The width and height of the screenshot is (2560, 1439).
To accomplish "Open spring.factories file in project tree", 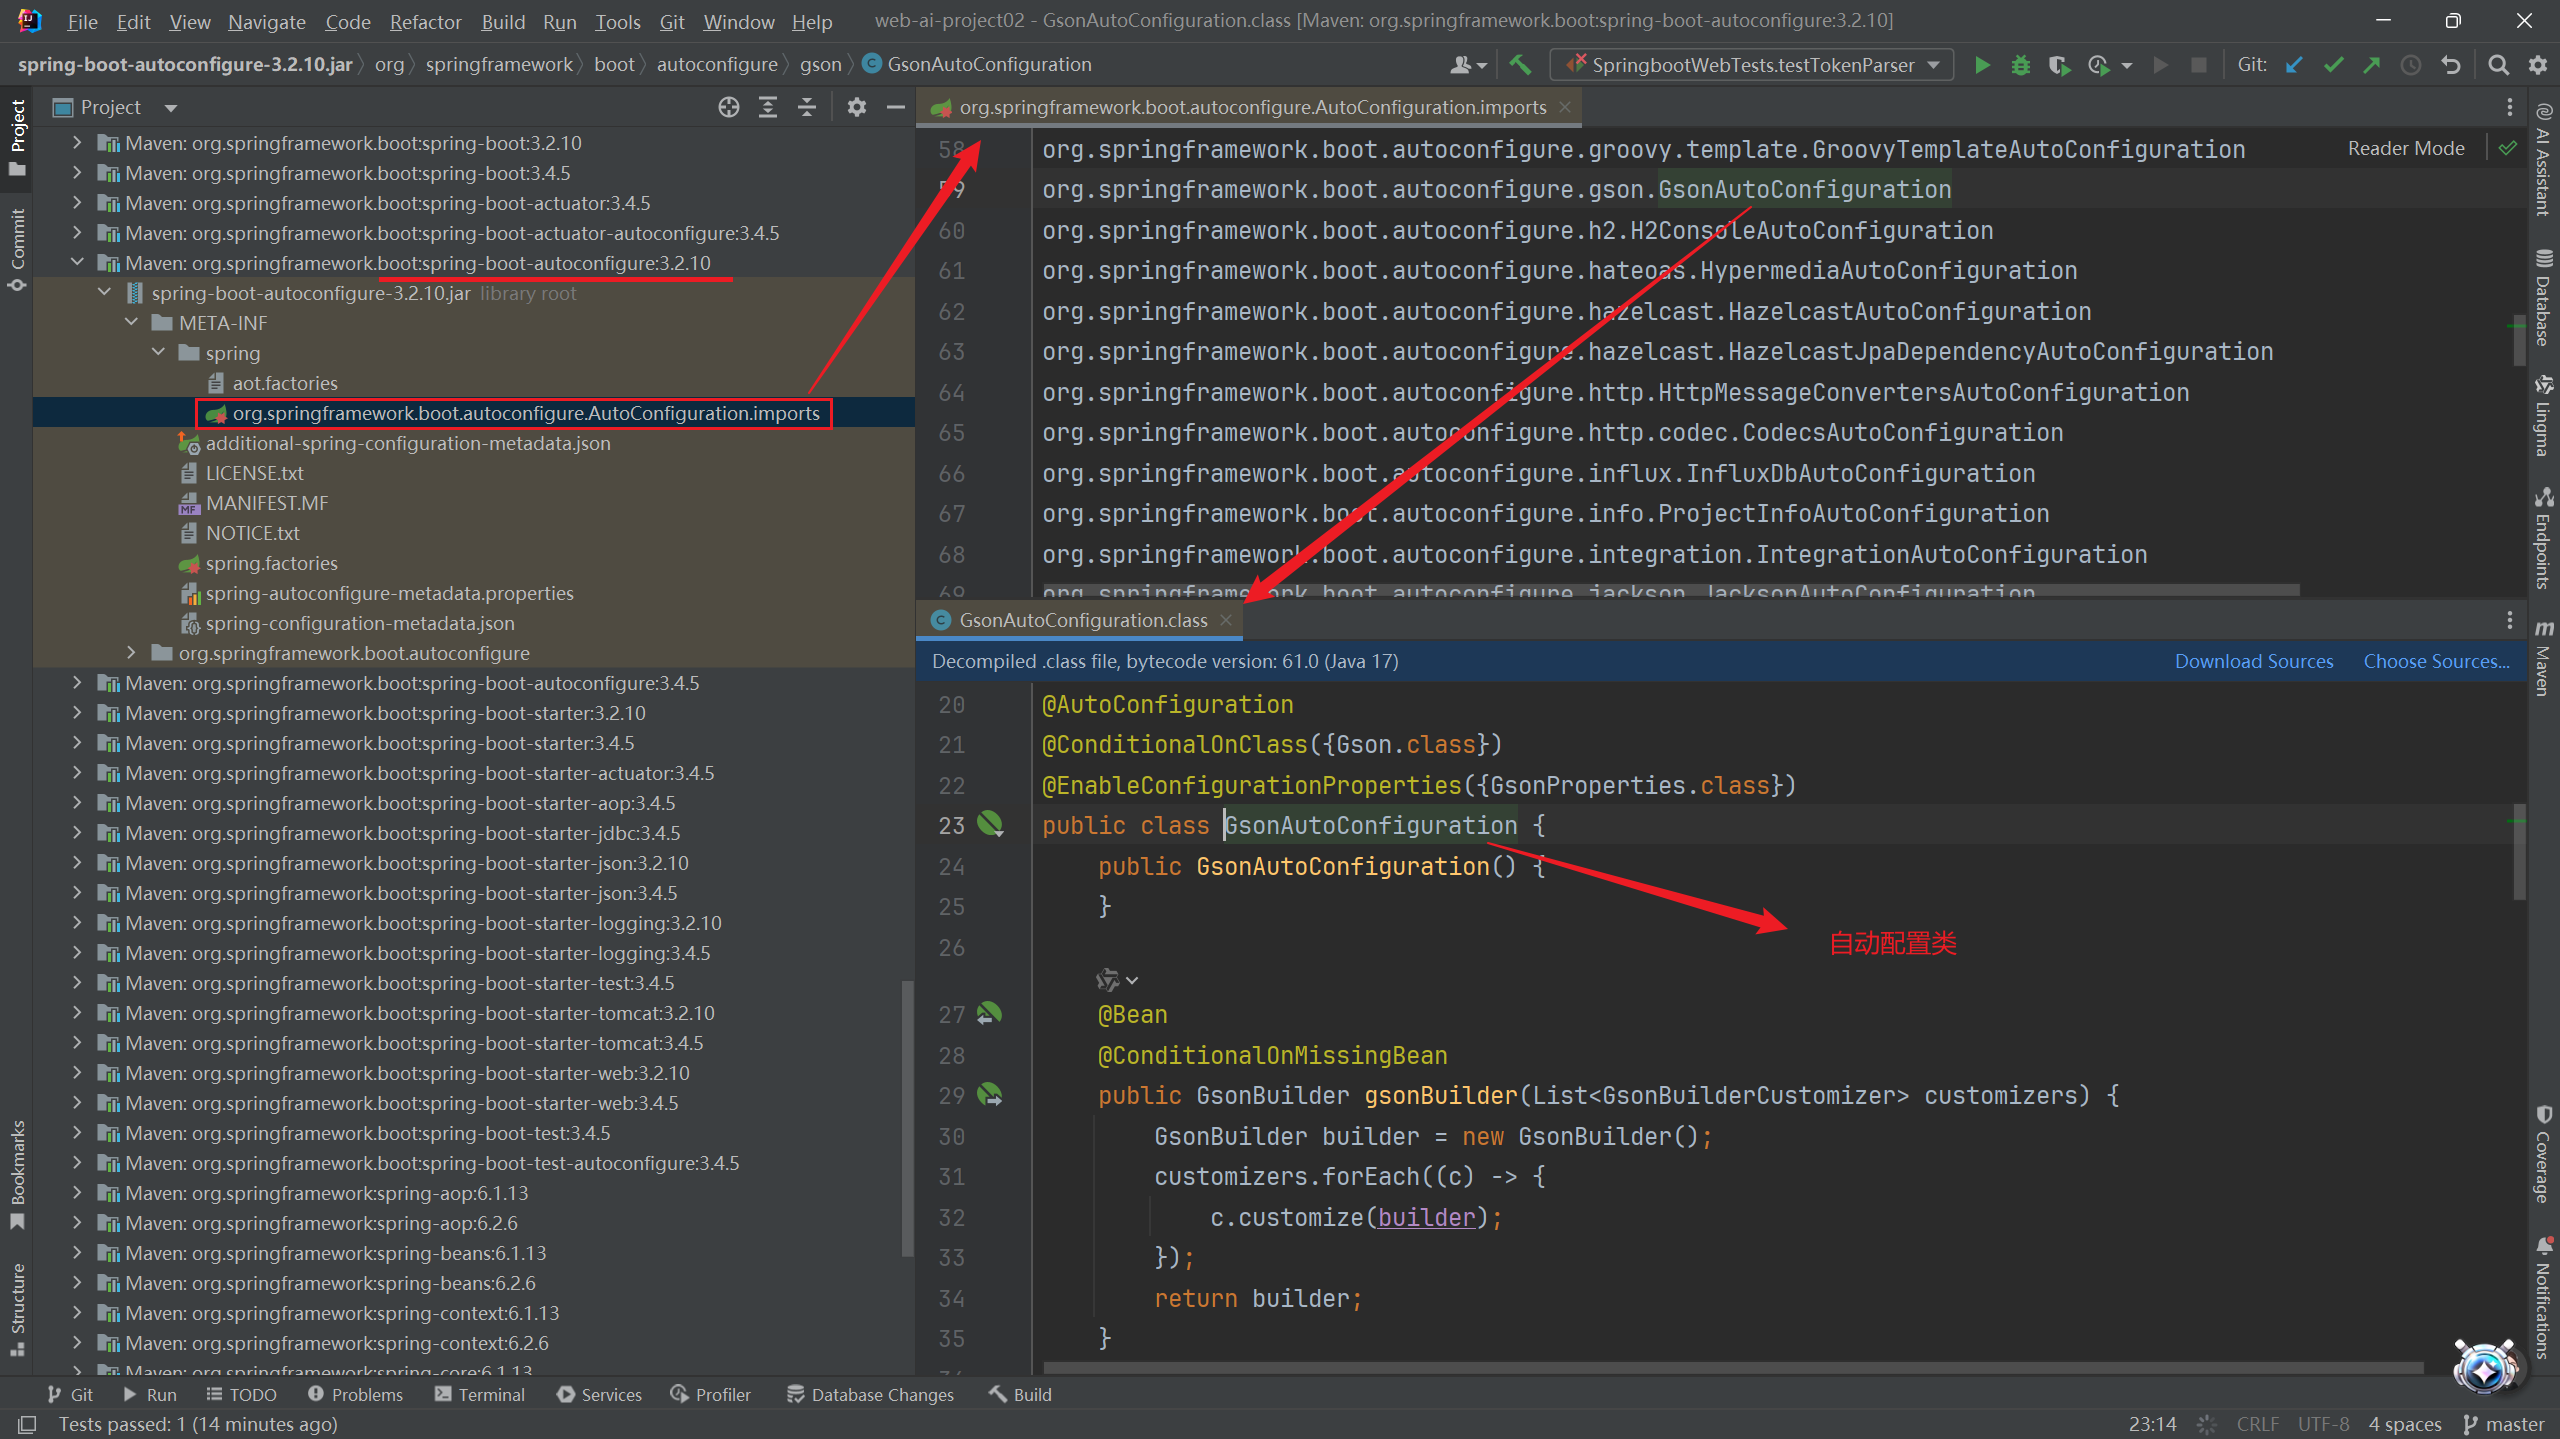I will coord(271,563).
